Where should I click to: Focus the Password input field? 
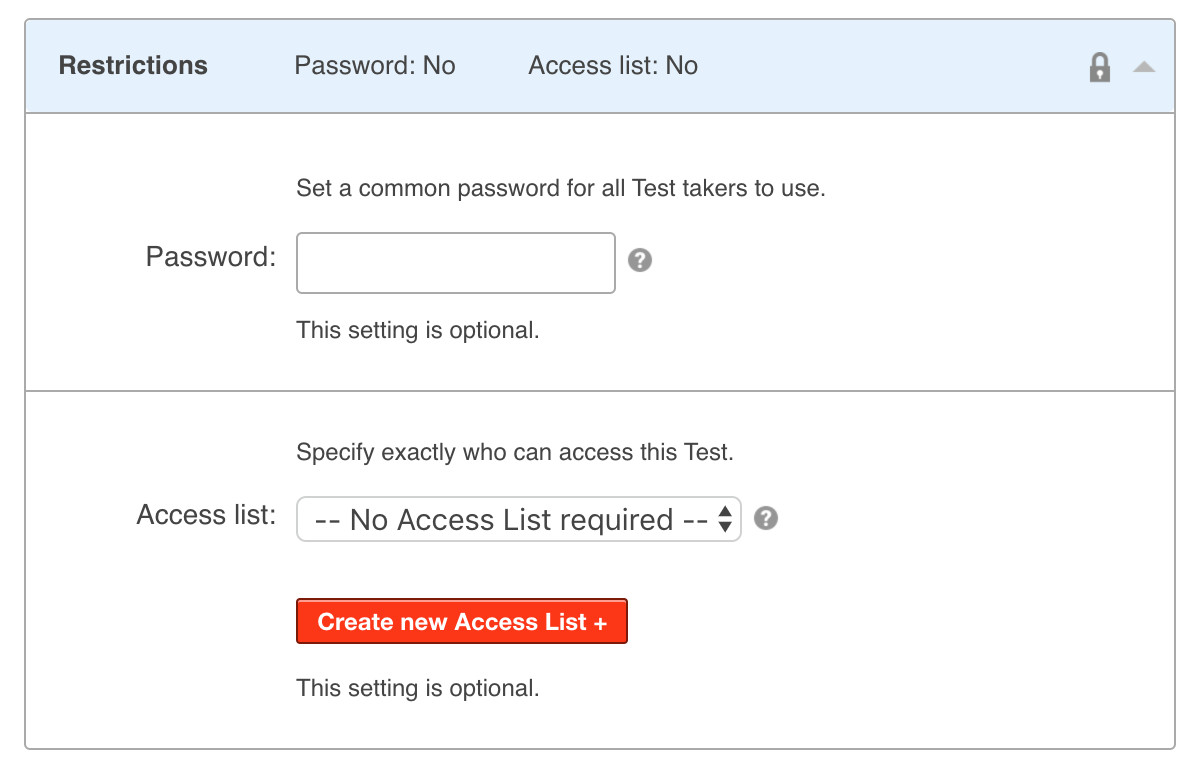tap(456, 263)
